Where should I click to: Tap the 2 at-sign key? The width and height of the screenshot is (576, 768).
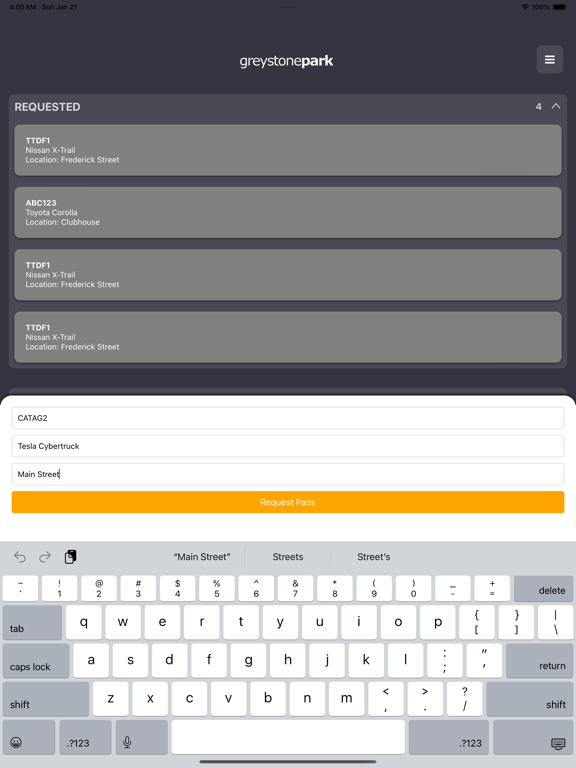(99, 588)
